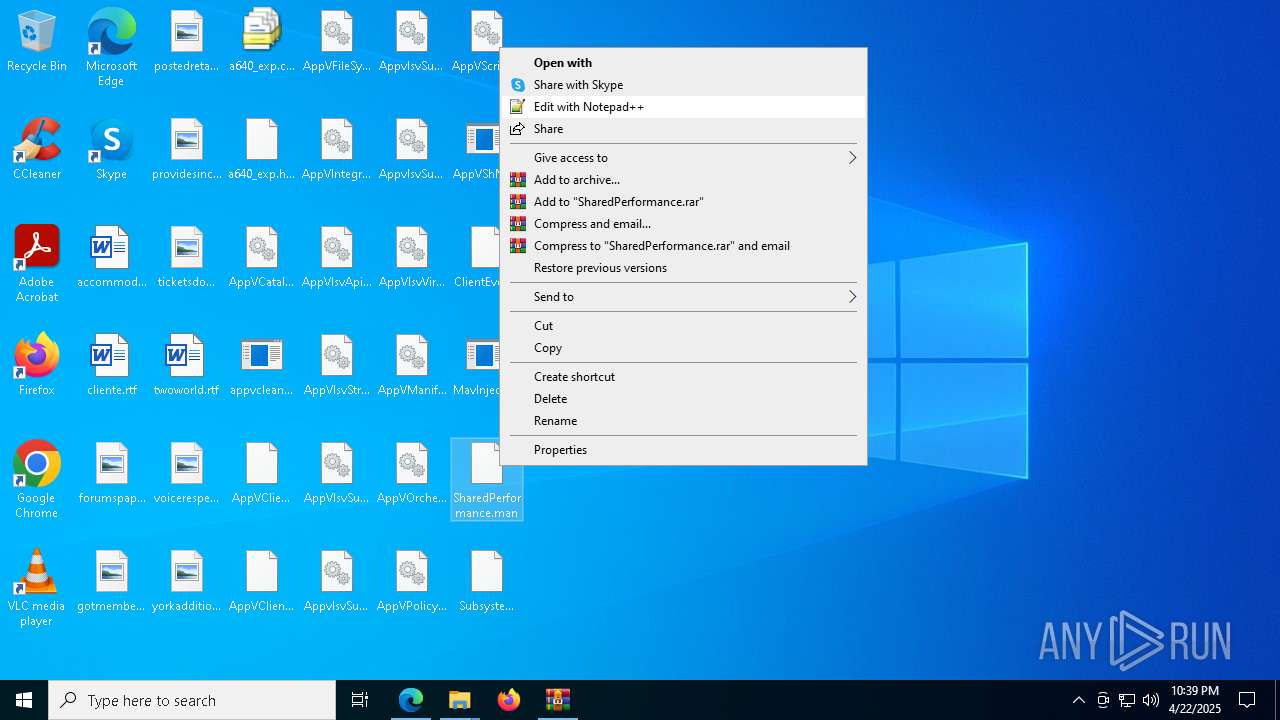Open Microsoft Edge from the taskbar
Image resolution: width=1280 pixels, height=720 pixels.
[x=411, y=700]
